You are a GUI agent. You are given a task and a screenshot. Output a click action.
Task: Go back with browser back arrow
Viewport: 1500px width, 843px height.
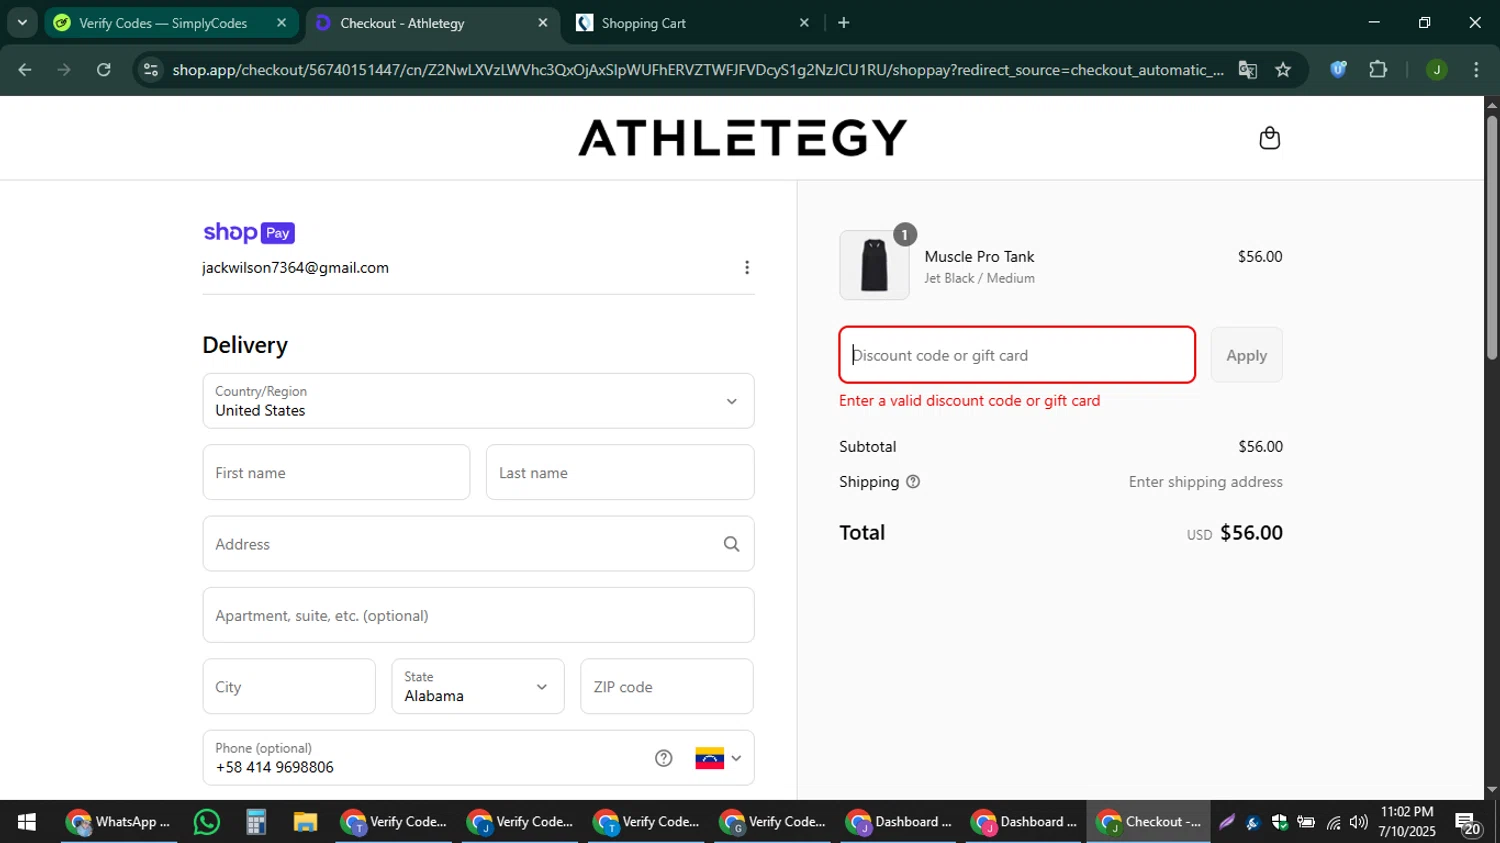(x=25, y=70)
